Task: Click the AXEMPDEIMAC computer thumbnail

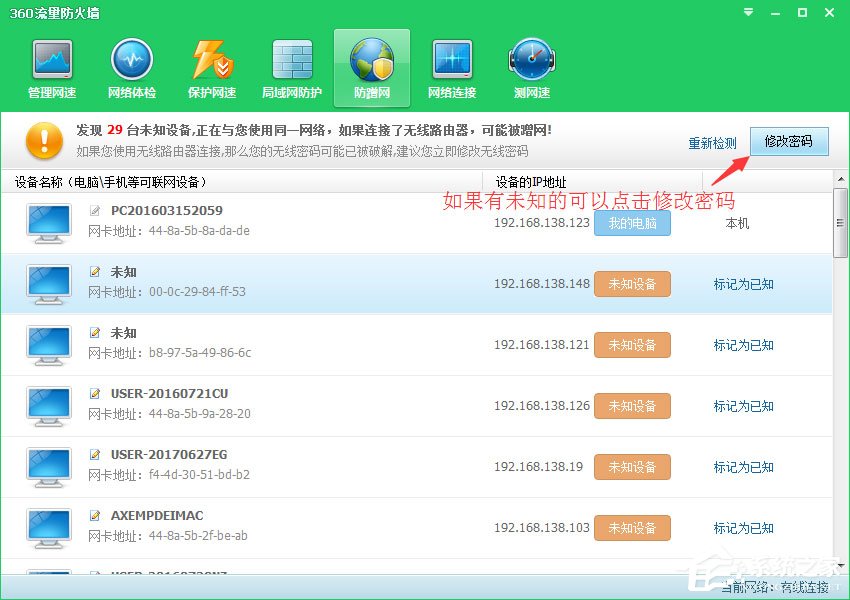Action: pos(48,528)
